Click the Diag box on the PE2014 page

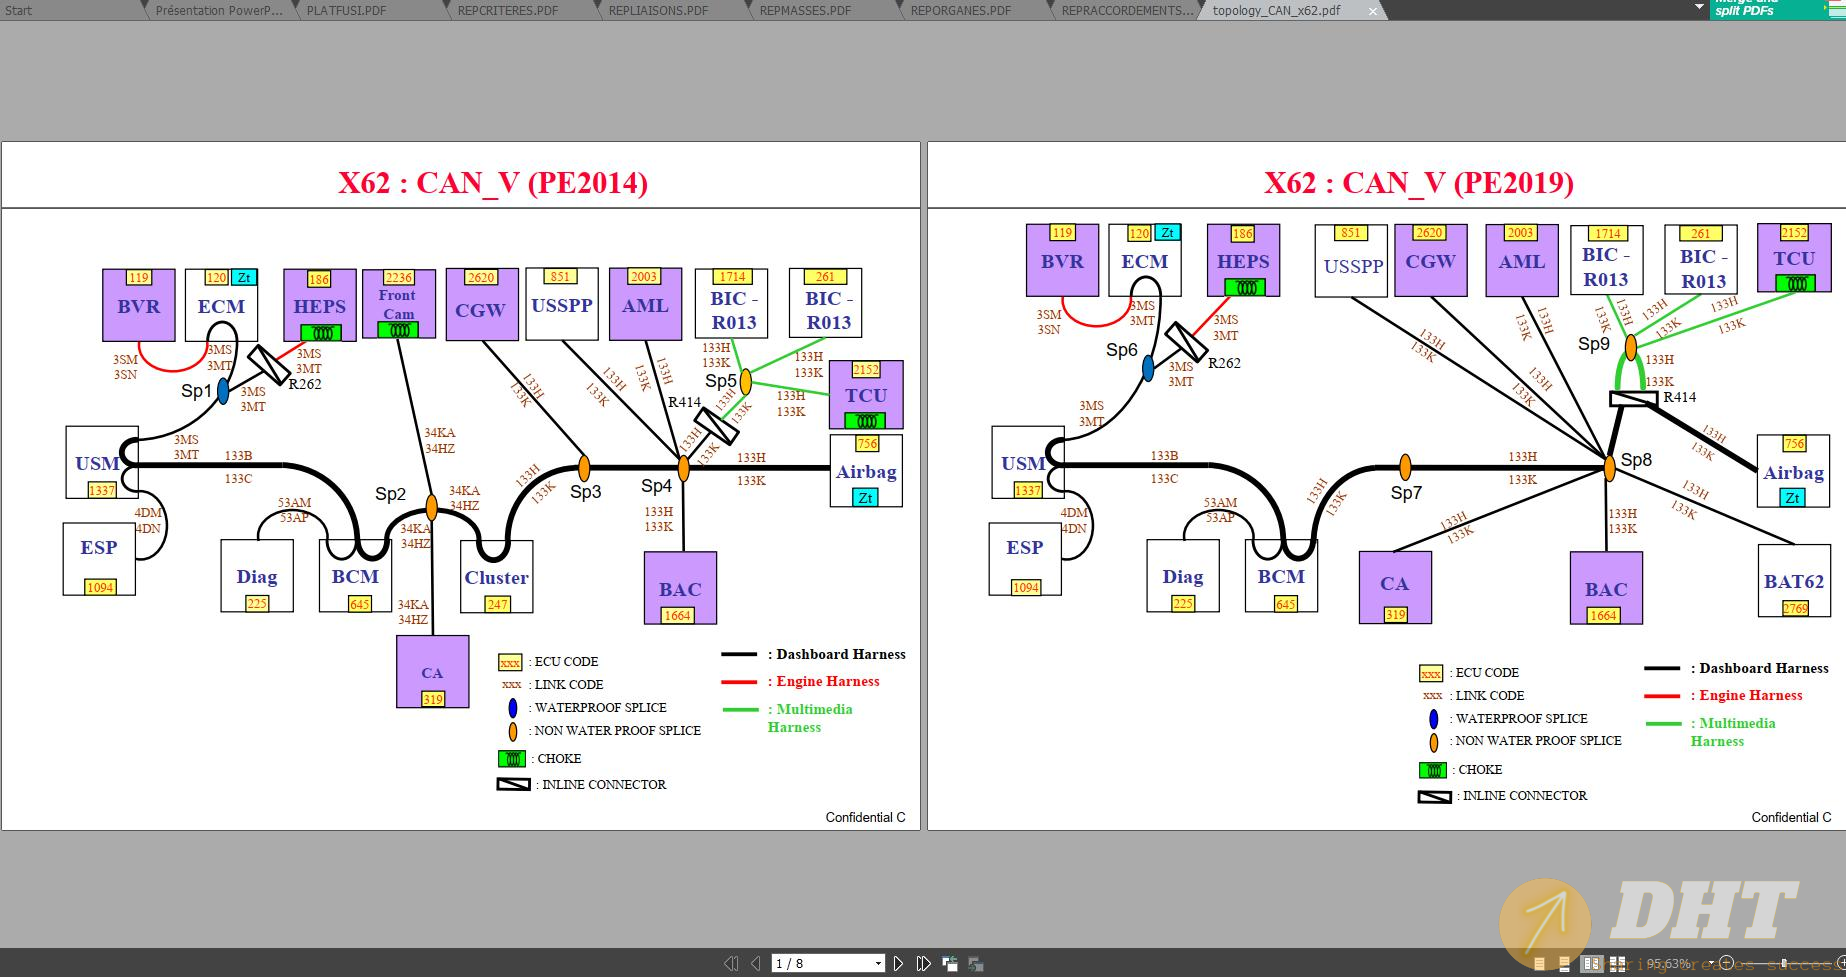pyautogui.click(x=257, y=576)
